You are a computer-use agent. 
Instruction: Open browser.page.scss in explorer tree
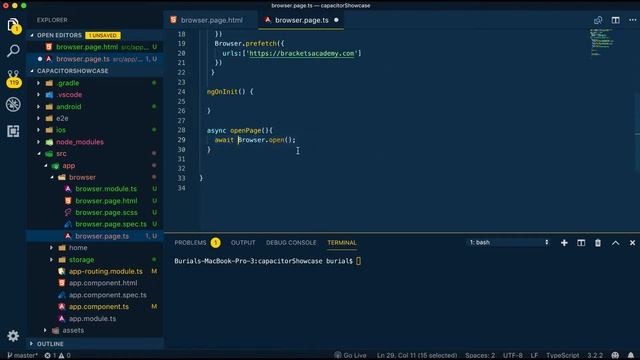[x=106, y=213]
